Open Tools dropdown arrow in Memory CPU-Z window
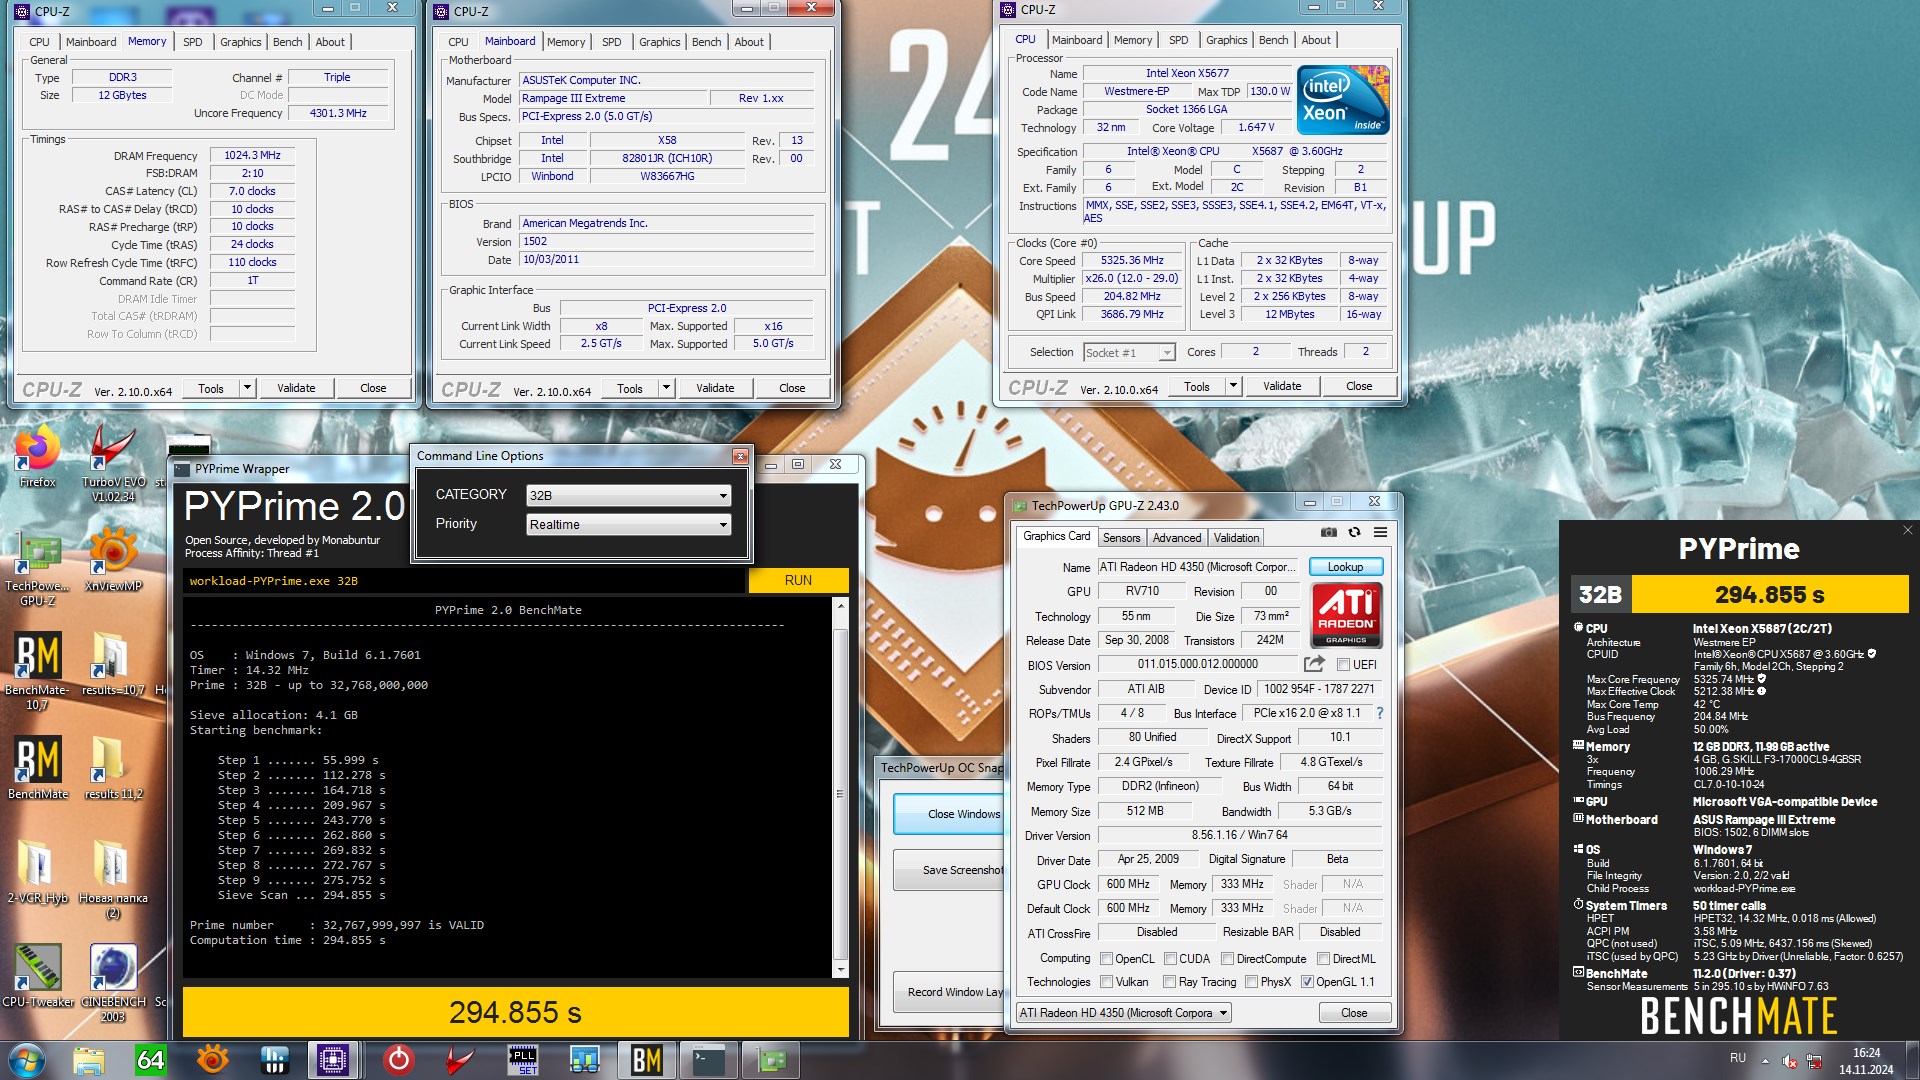The width and height of the screenshot is (1920, 1080). point(247,388)
